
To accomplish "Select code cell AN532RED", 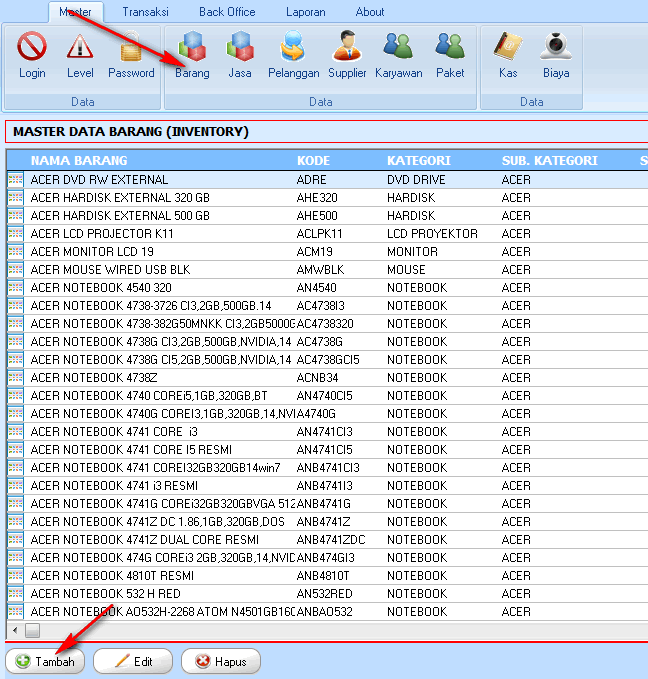I will pos(324,593).
